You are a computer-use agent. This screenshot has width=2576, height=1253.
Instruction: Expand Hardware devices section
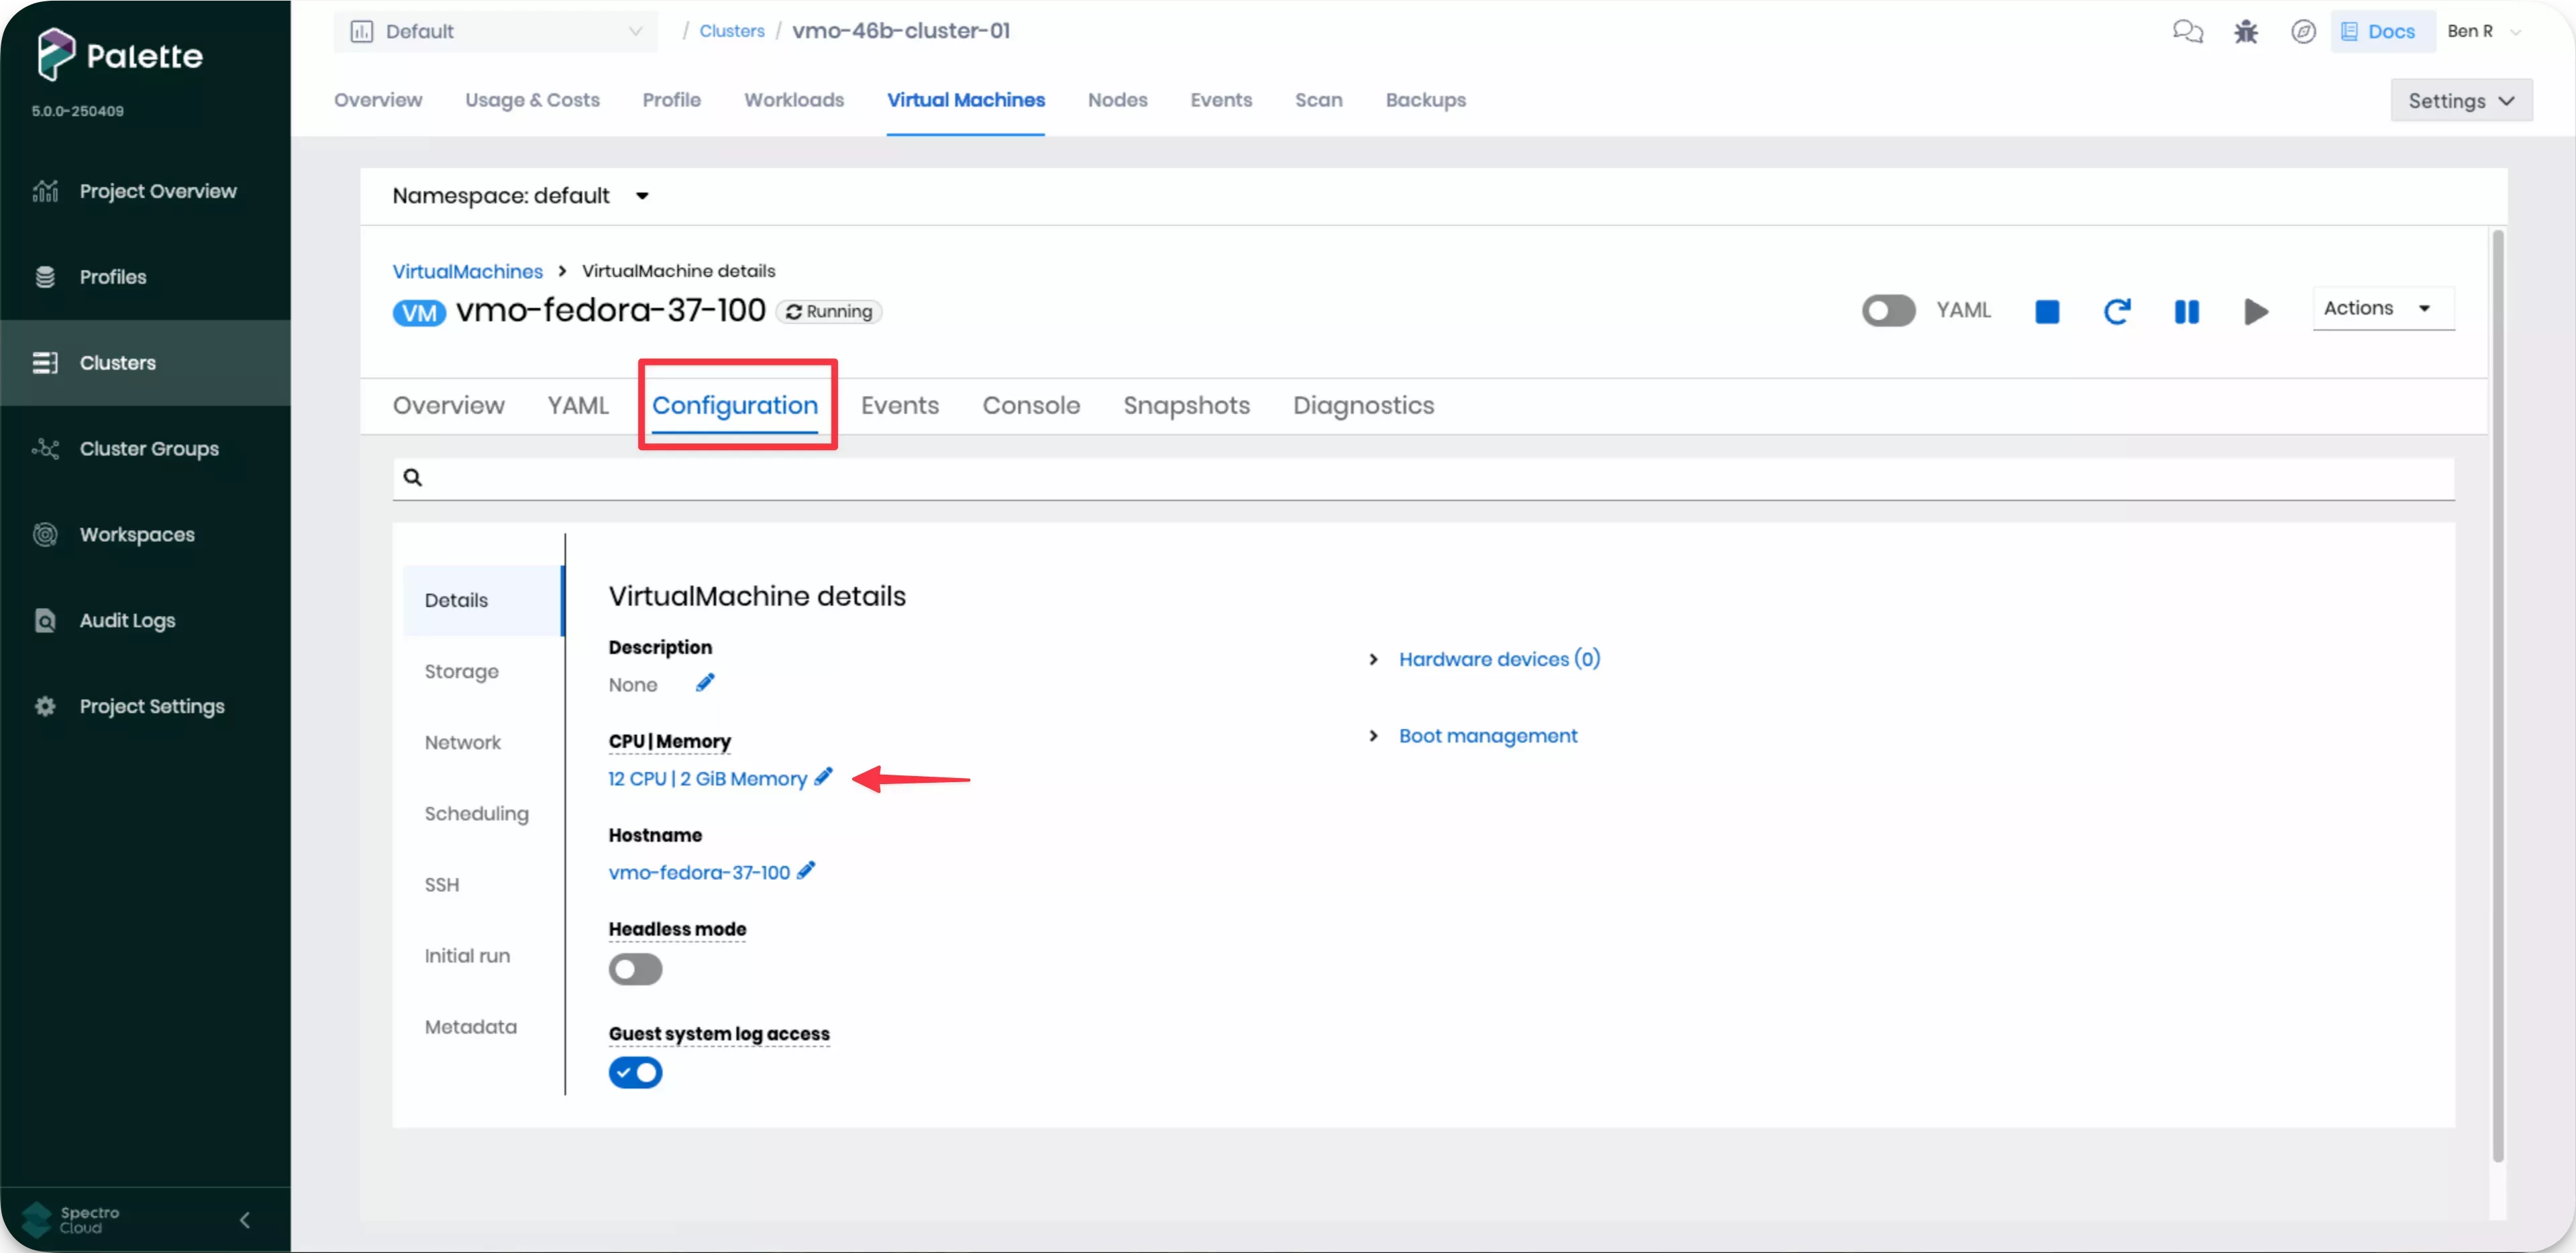click(x=1498, y=659)
